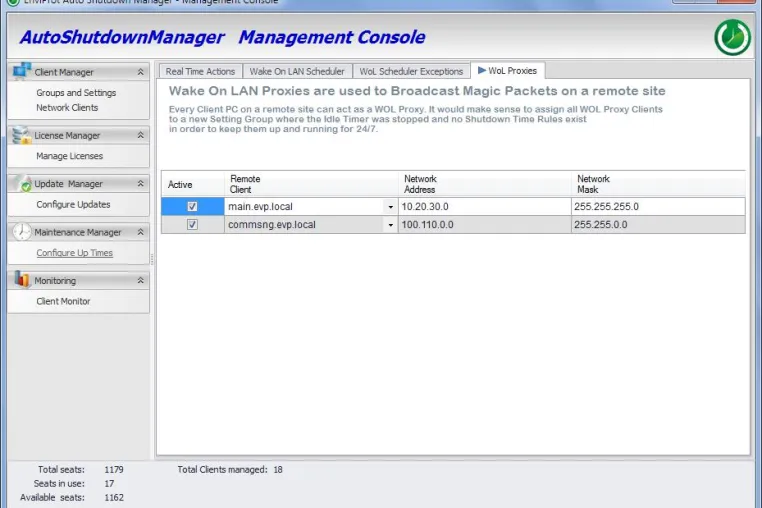Viewport: 762px width, 508px height.
Task: Open WoL Scheduler Exceptions tab
Action: click(x=411, y=71)
